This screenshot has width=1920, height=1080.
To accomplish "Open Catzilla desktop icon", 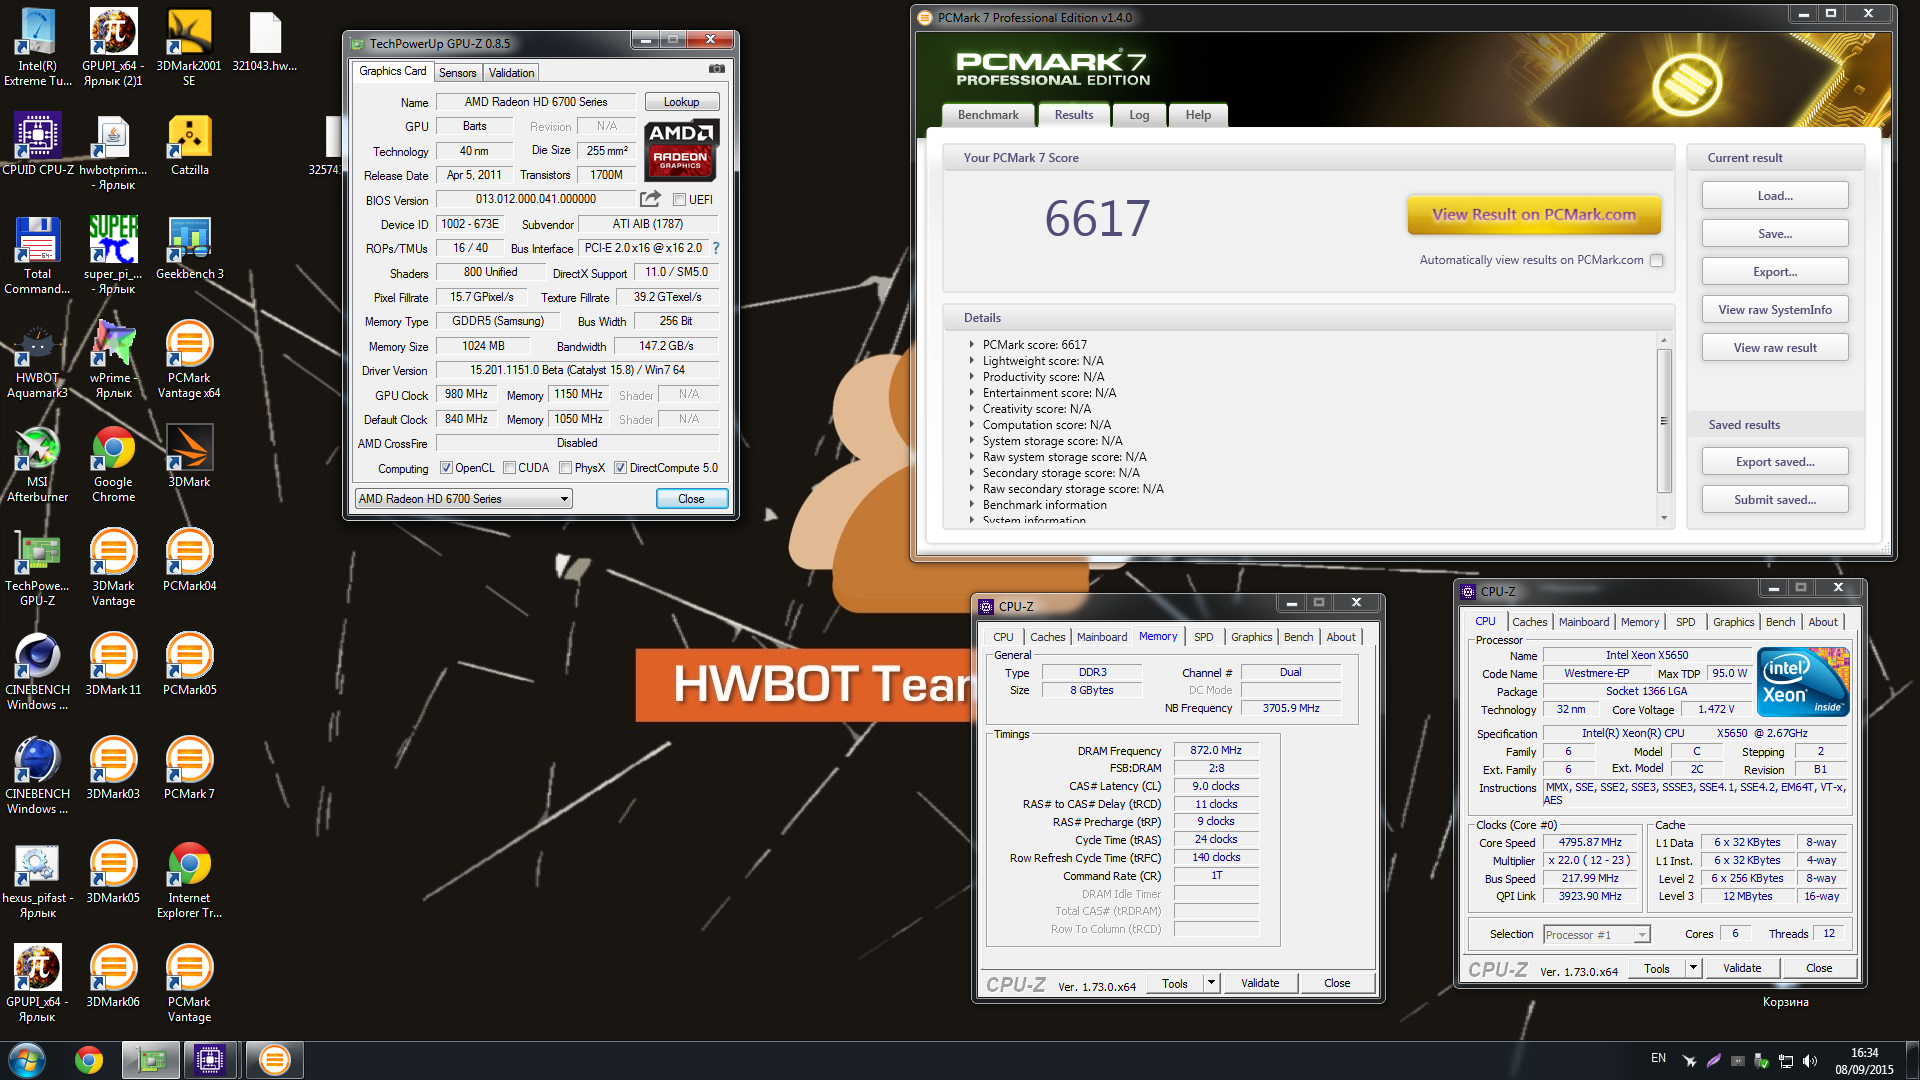I will tap(189, 143).
